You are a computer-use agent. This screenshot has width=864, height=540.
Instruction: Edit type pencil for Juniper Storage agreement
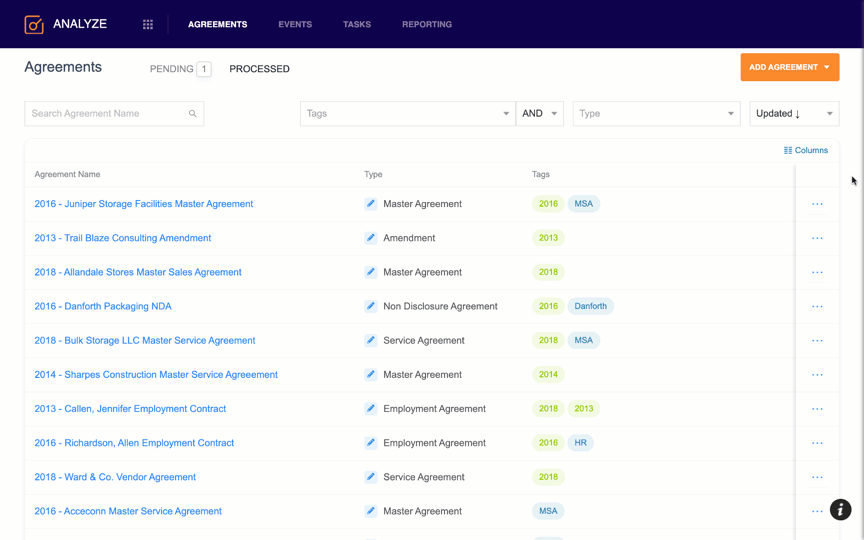click(x=371, y=204)
